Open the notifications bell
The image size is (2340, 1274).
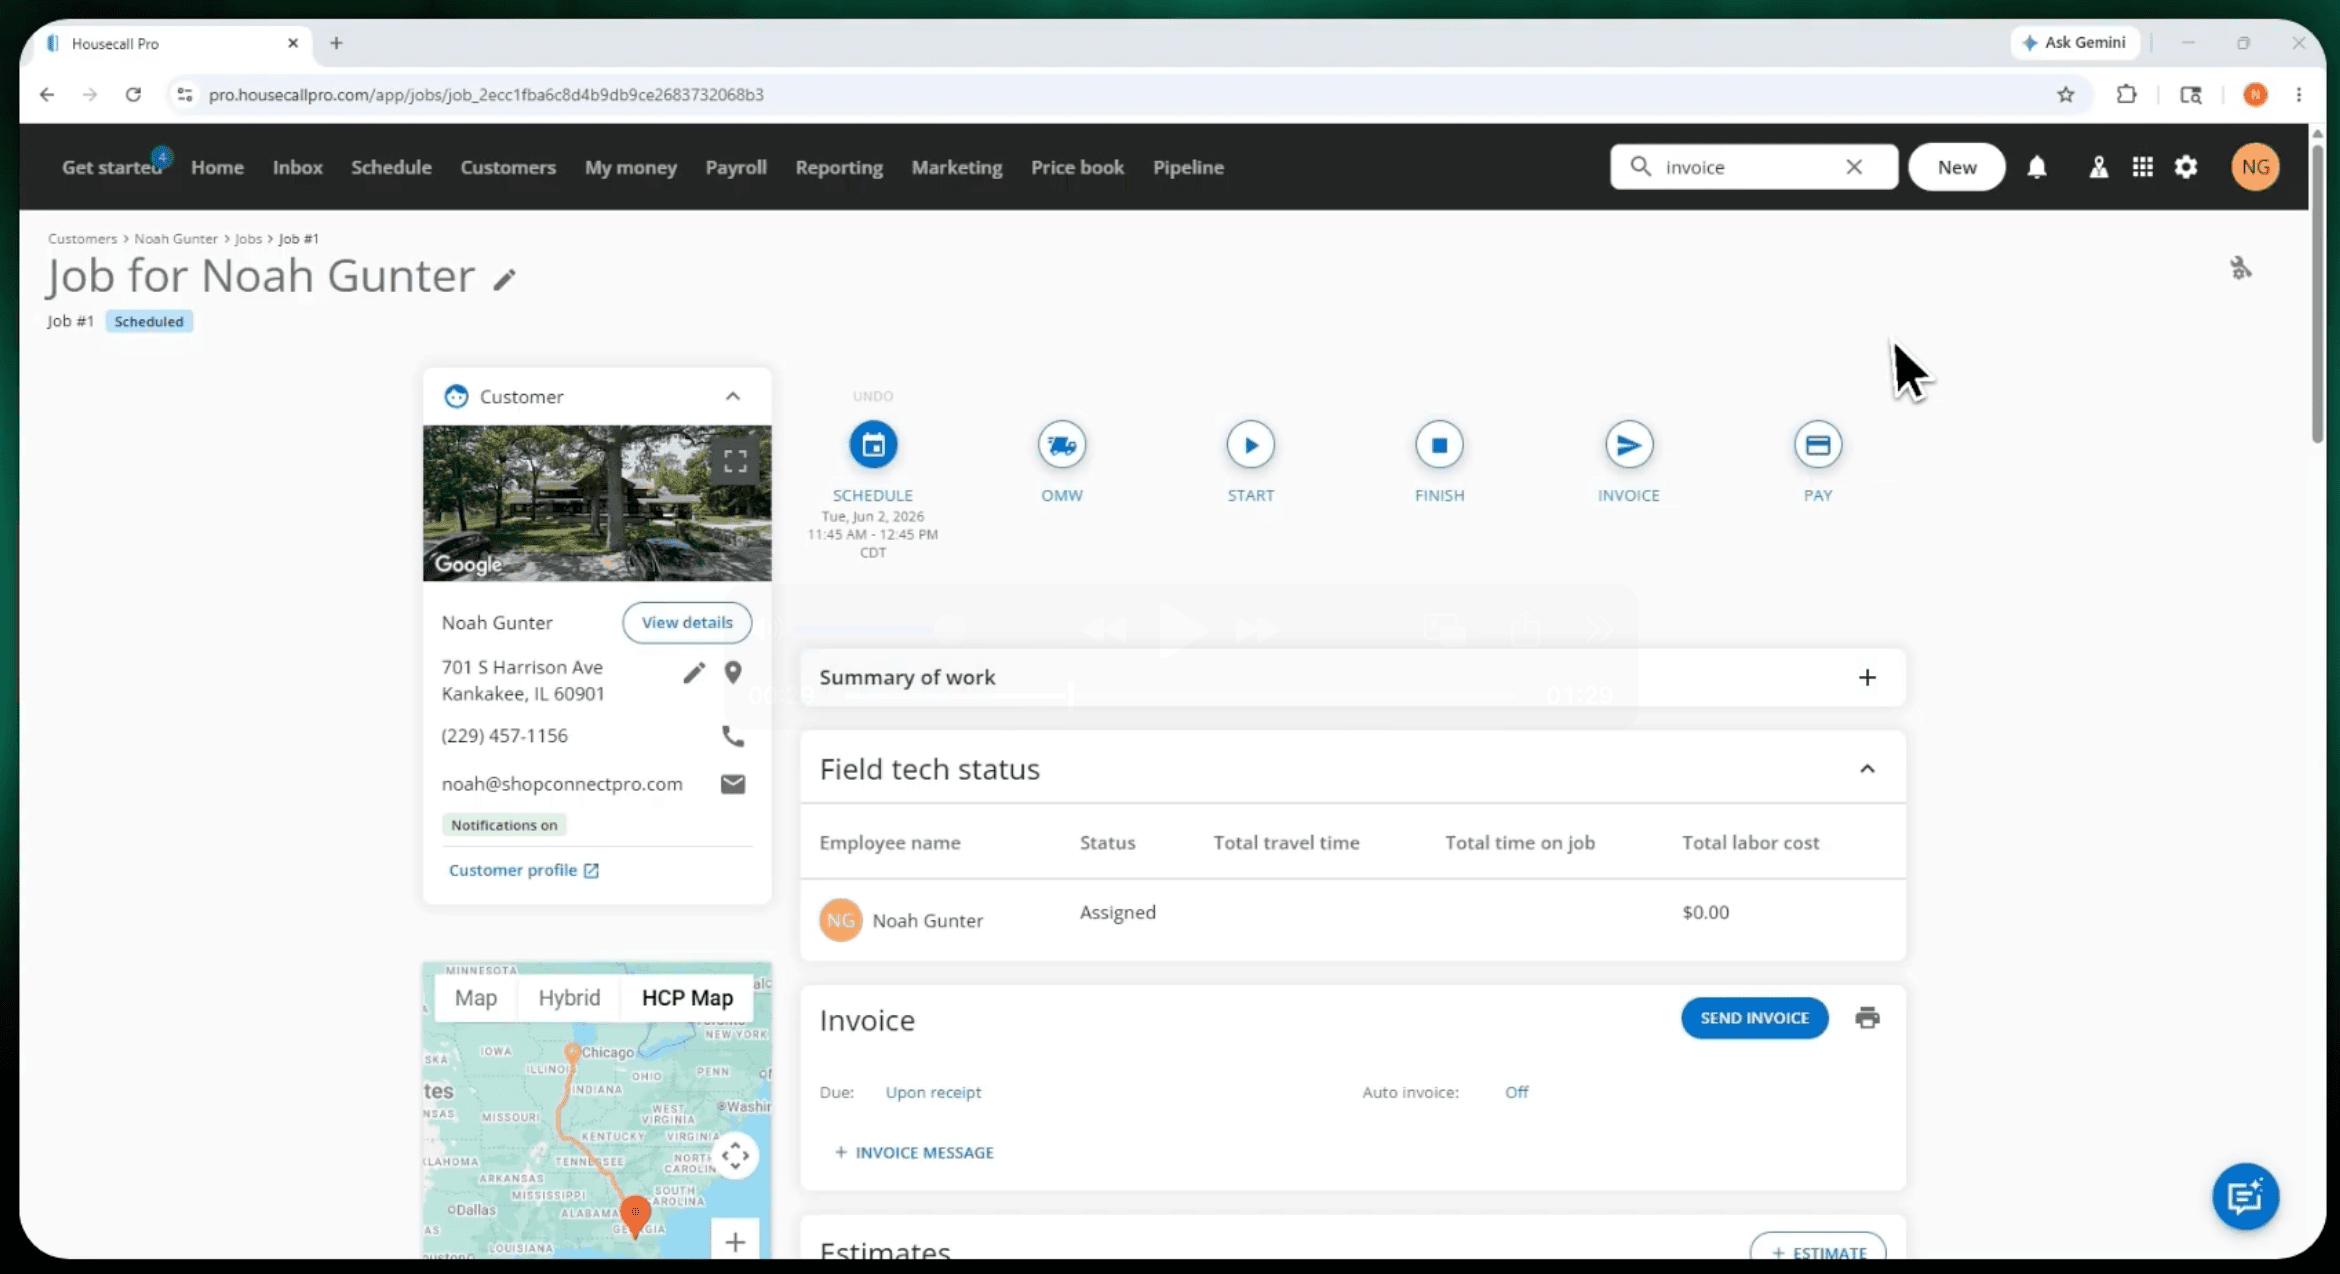(x=2037, y=167)
